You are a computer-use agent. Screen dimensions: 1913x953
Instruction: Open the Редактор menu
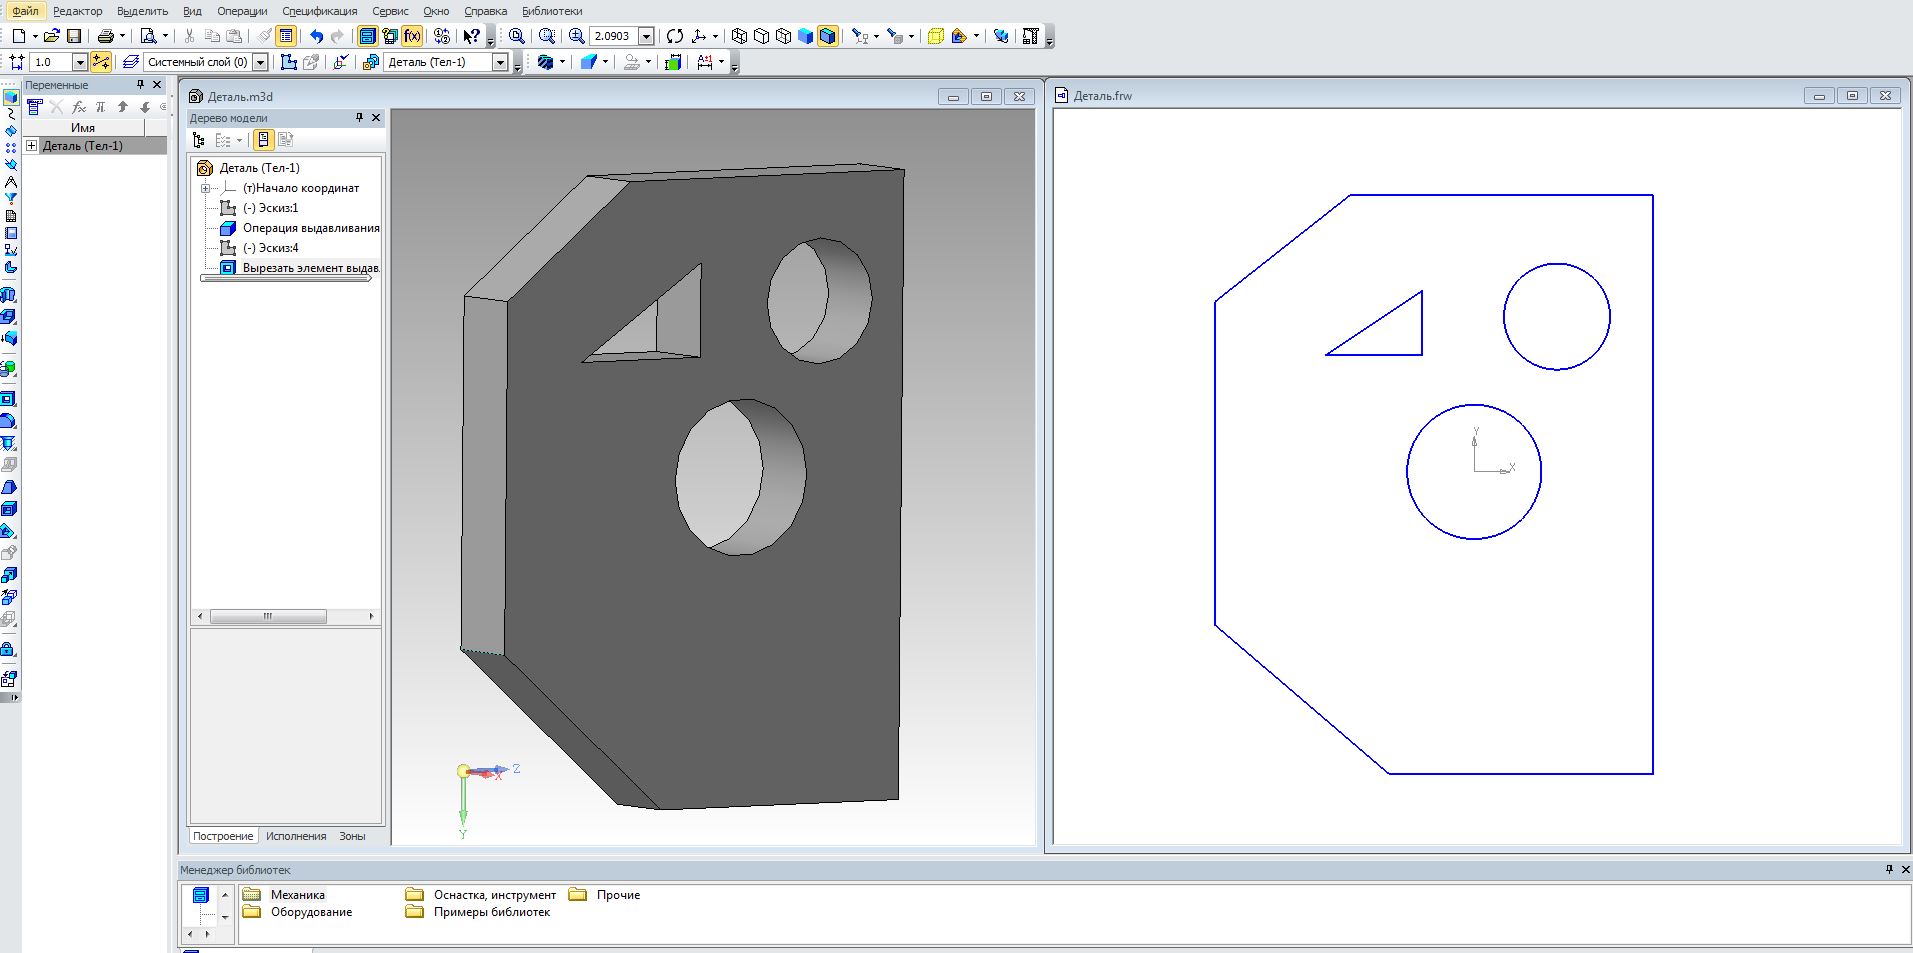[x=77, y=11]
